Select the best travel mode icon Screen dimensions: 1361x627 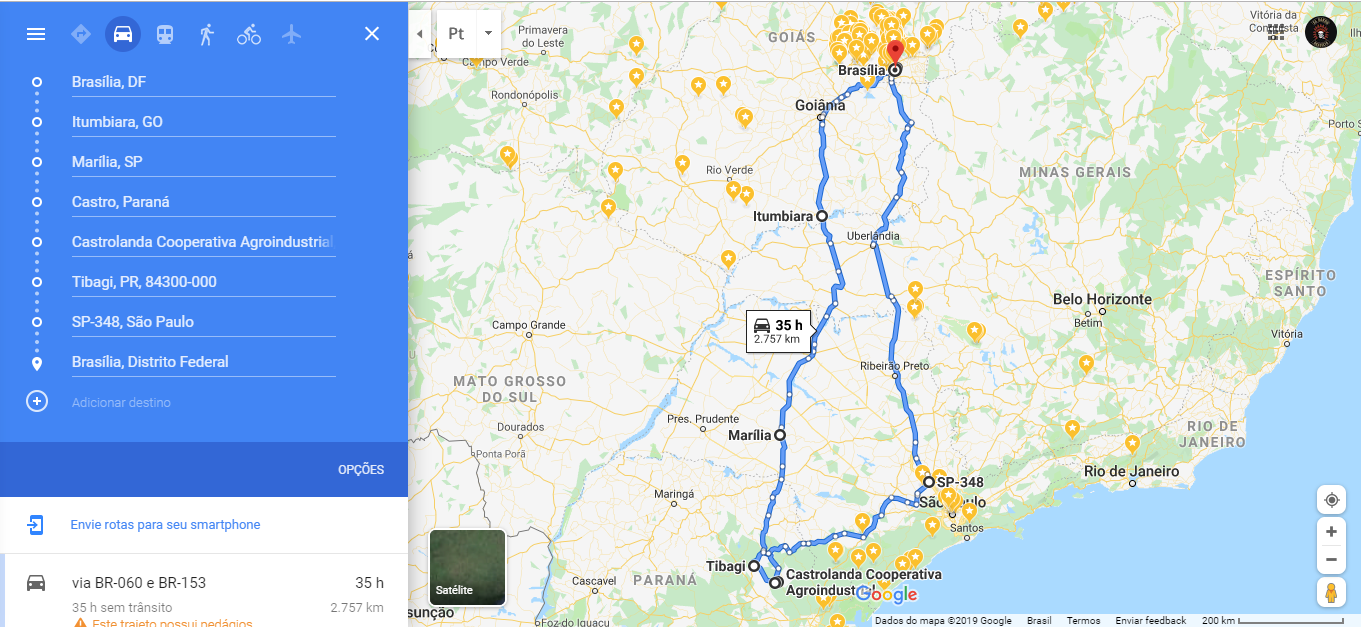[x=81, y=34]
